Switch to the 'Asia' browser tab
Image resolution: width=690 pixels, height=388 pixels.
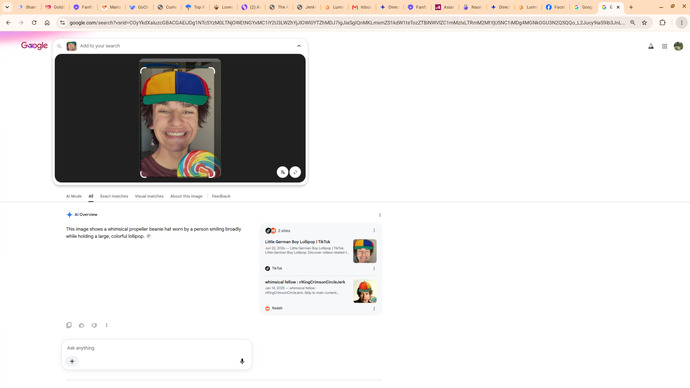click(444, 7)
